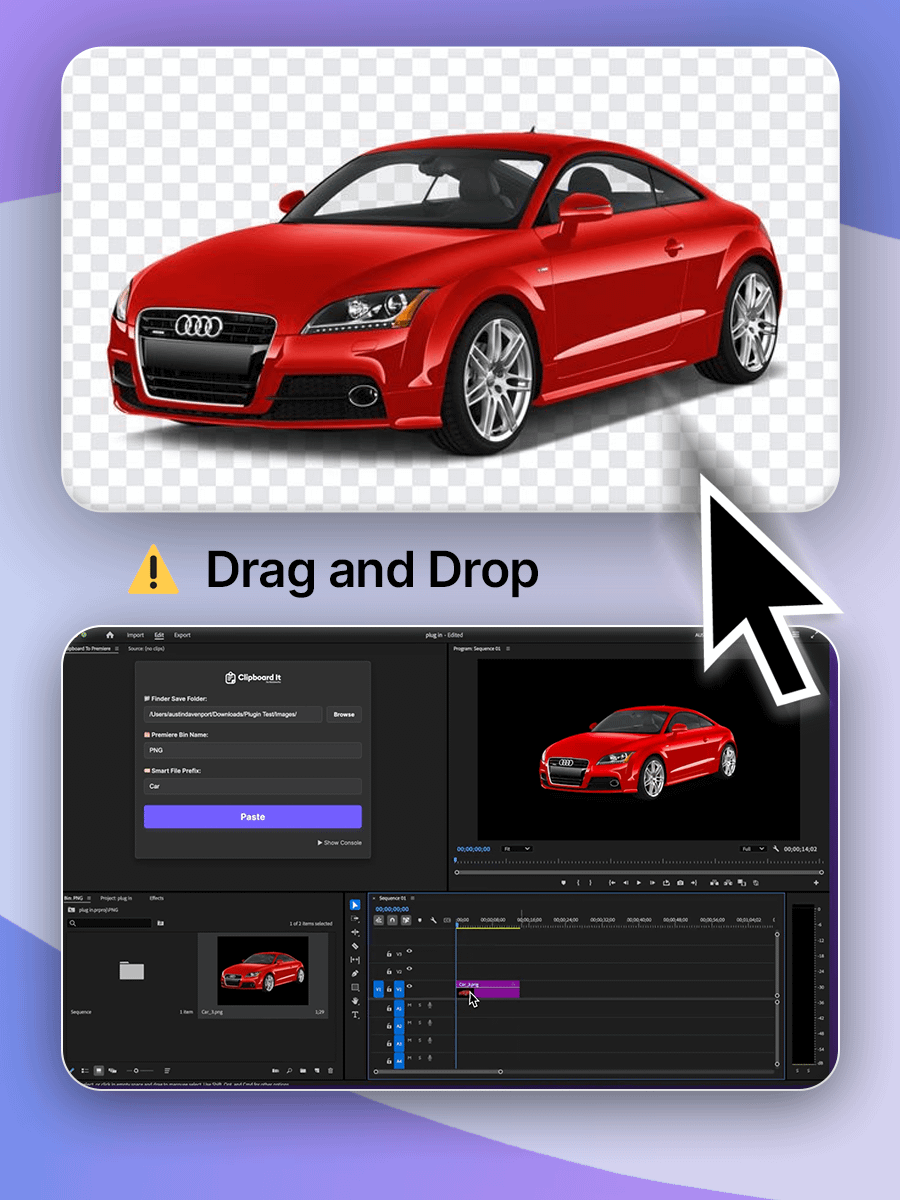The height and width of the screenshot is (1200, 900).
Task: Open the Full playback resolution dropdown
Action: click(752, 849)
